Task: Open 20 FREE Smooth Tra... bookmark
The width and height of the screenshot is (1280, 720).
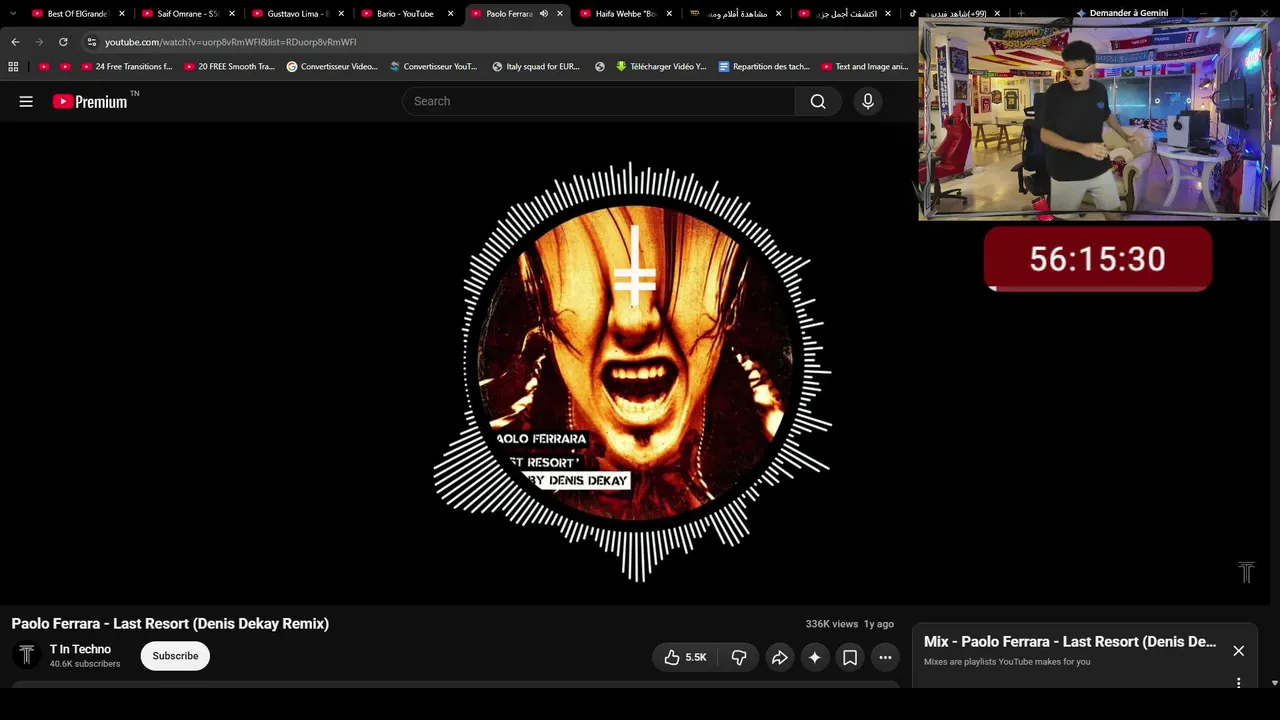Action: click(x=230, y=67)
